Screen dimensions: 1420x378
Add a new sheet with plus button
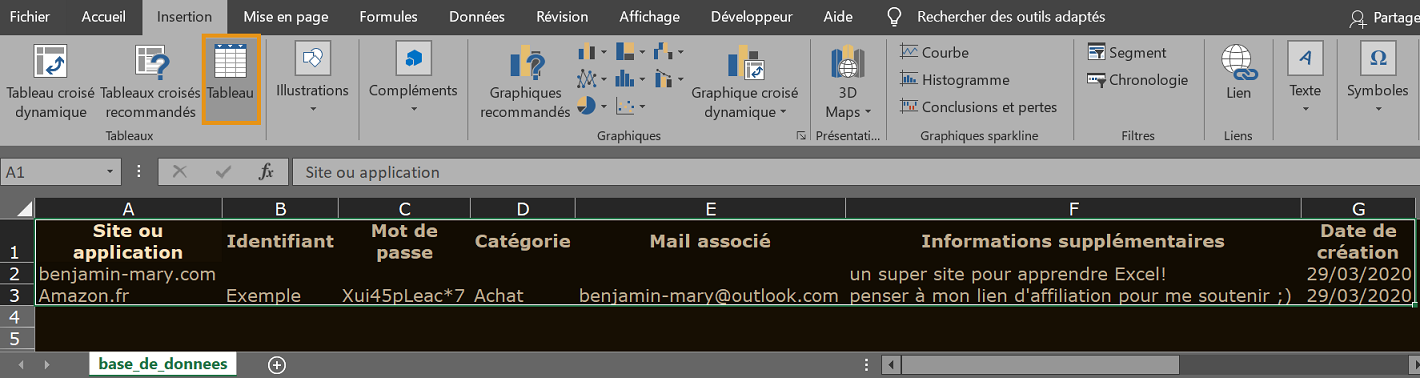[x=277, y=365]
